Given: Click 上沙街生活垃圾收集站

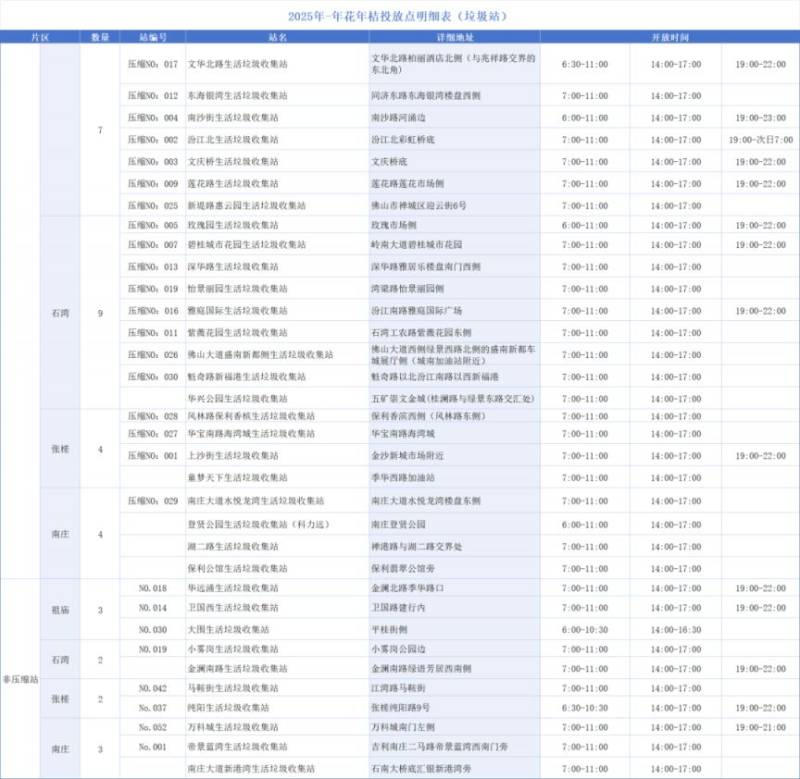Looking at the screenshot, I should click(233, 456).
